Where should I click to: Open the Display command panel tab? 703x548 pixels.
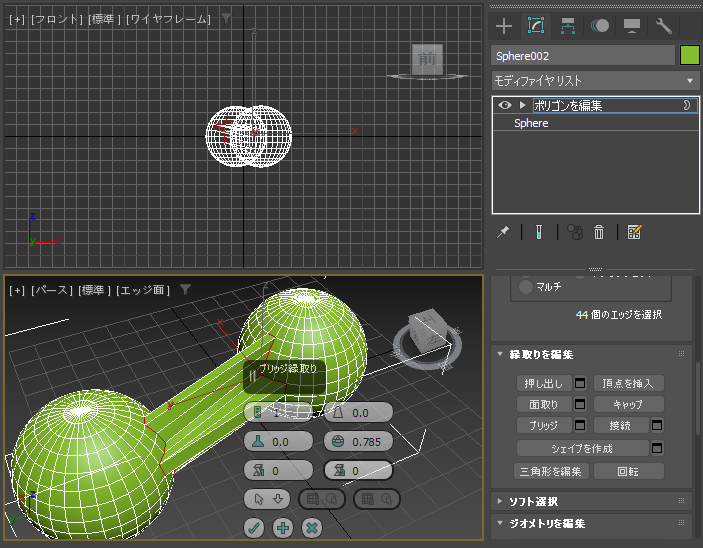coord(632,26)
